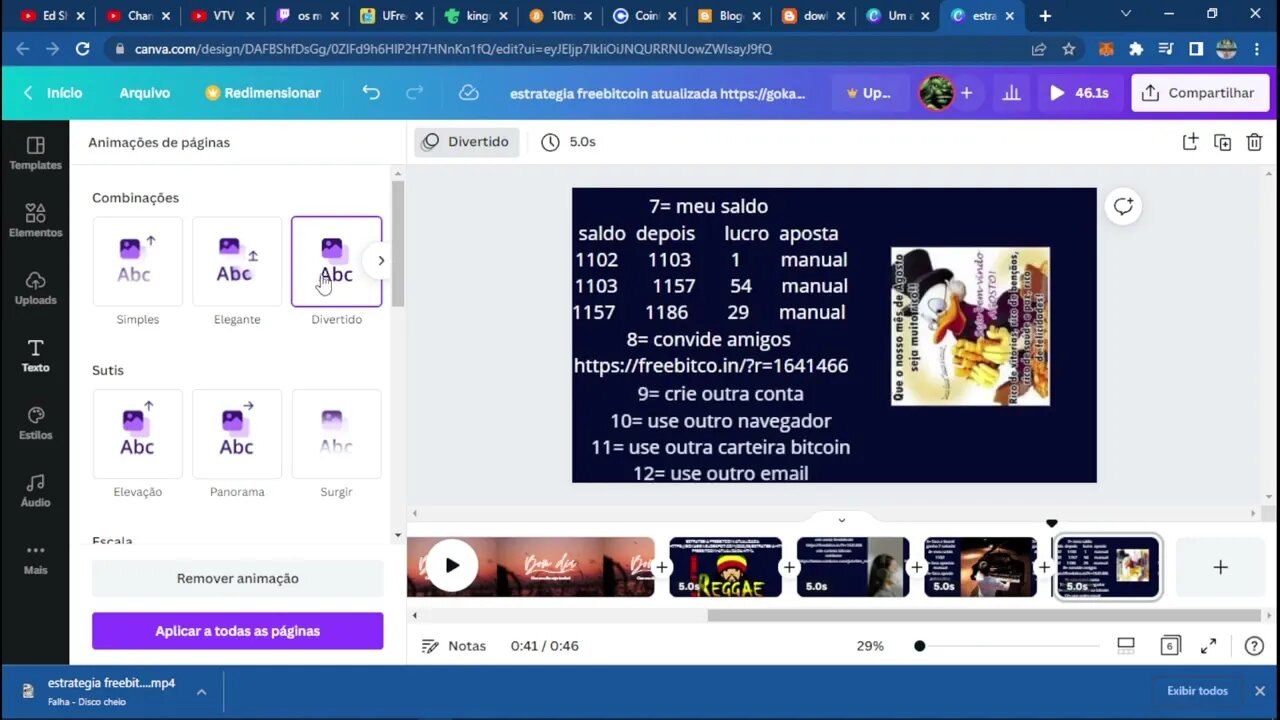Select the last selected page thumbnail
The image size is (1280, 720).
pyautogui.click(x=1108, y=567)
